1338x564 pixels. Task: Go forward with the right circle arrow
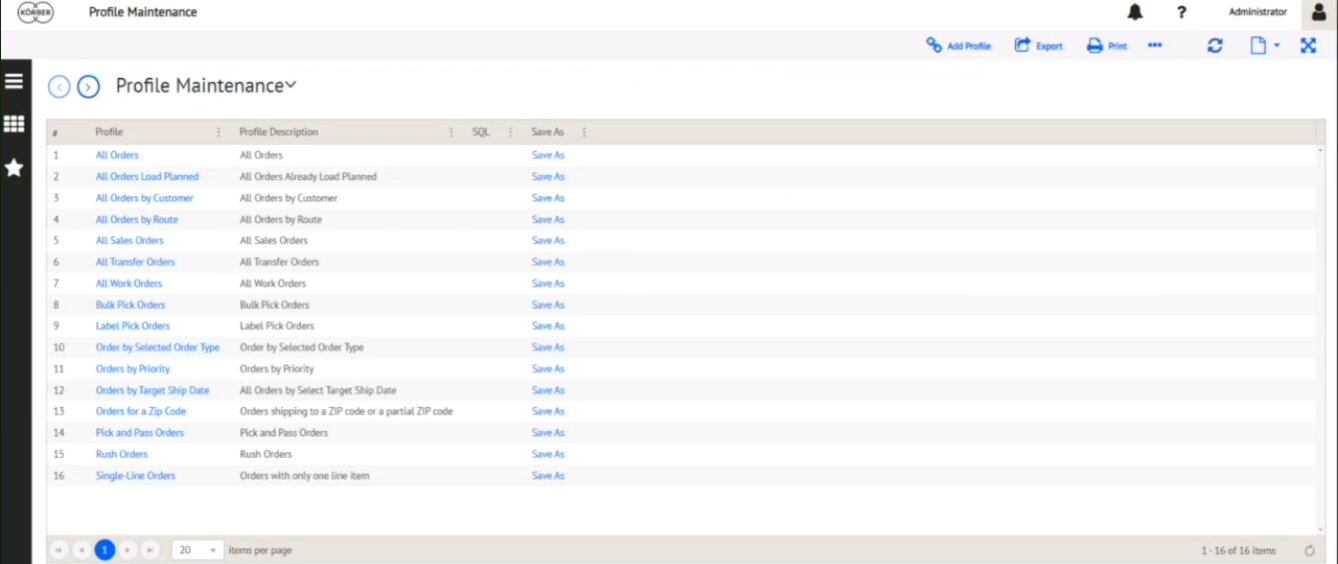[89, 87]
